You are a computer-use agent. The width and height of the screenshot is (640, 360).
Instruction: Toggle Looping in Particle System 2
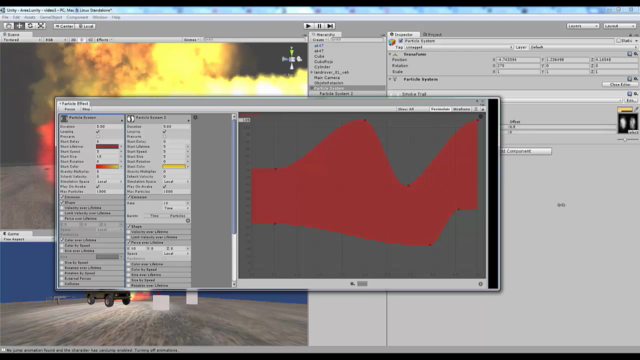coord(164,131)
